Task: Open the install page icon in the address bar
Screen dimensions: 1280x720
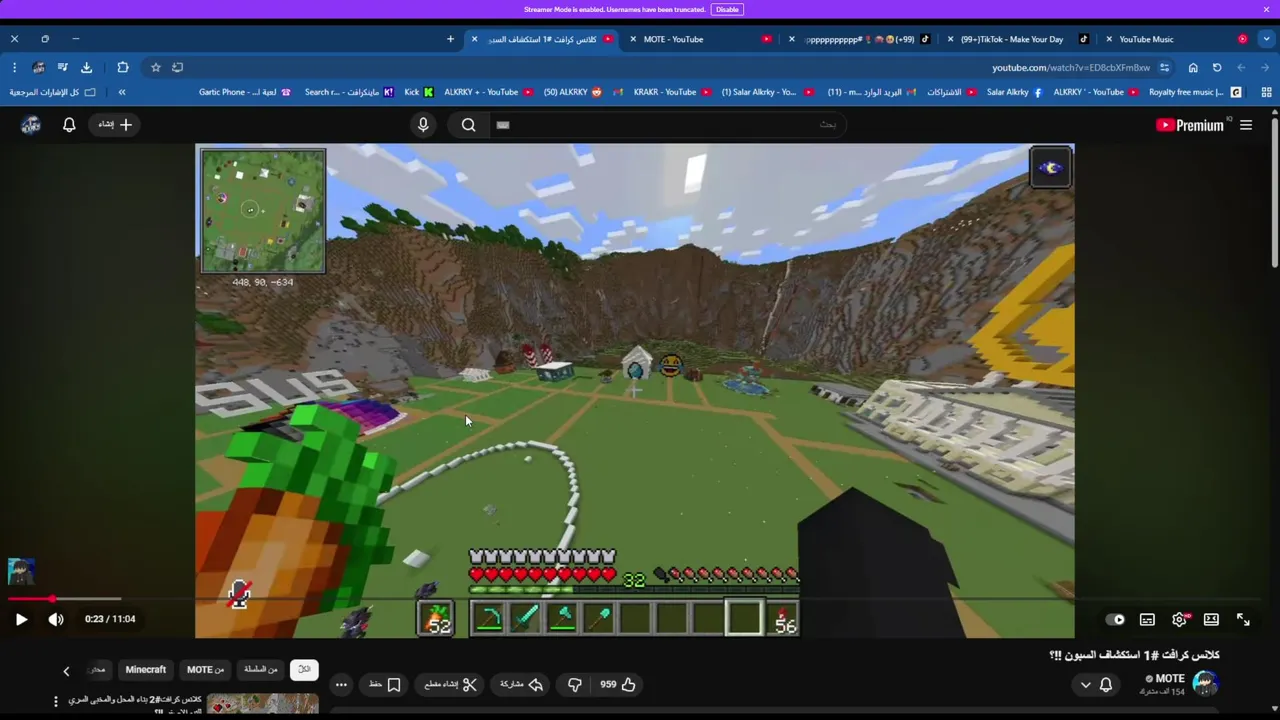Action: (178, 67)
